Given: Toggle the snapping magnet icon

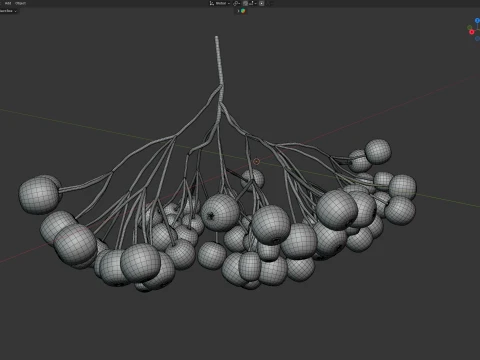Looking at the screenshot, I should pos(245,3).
